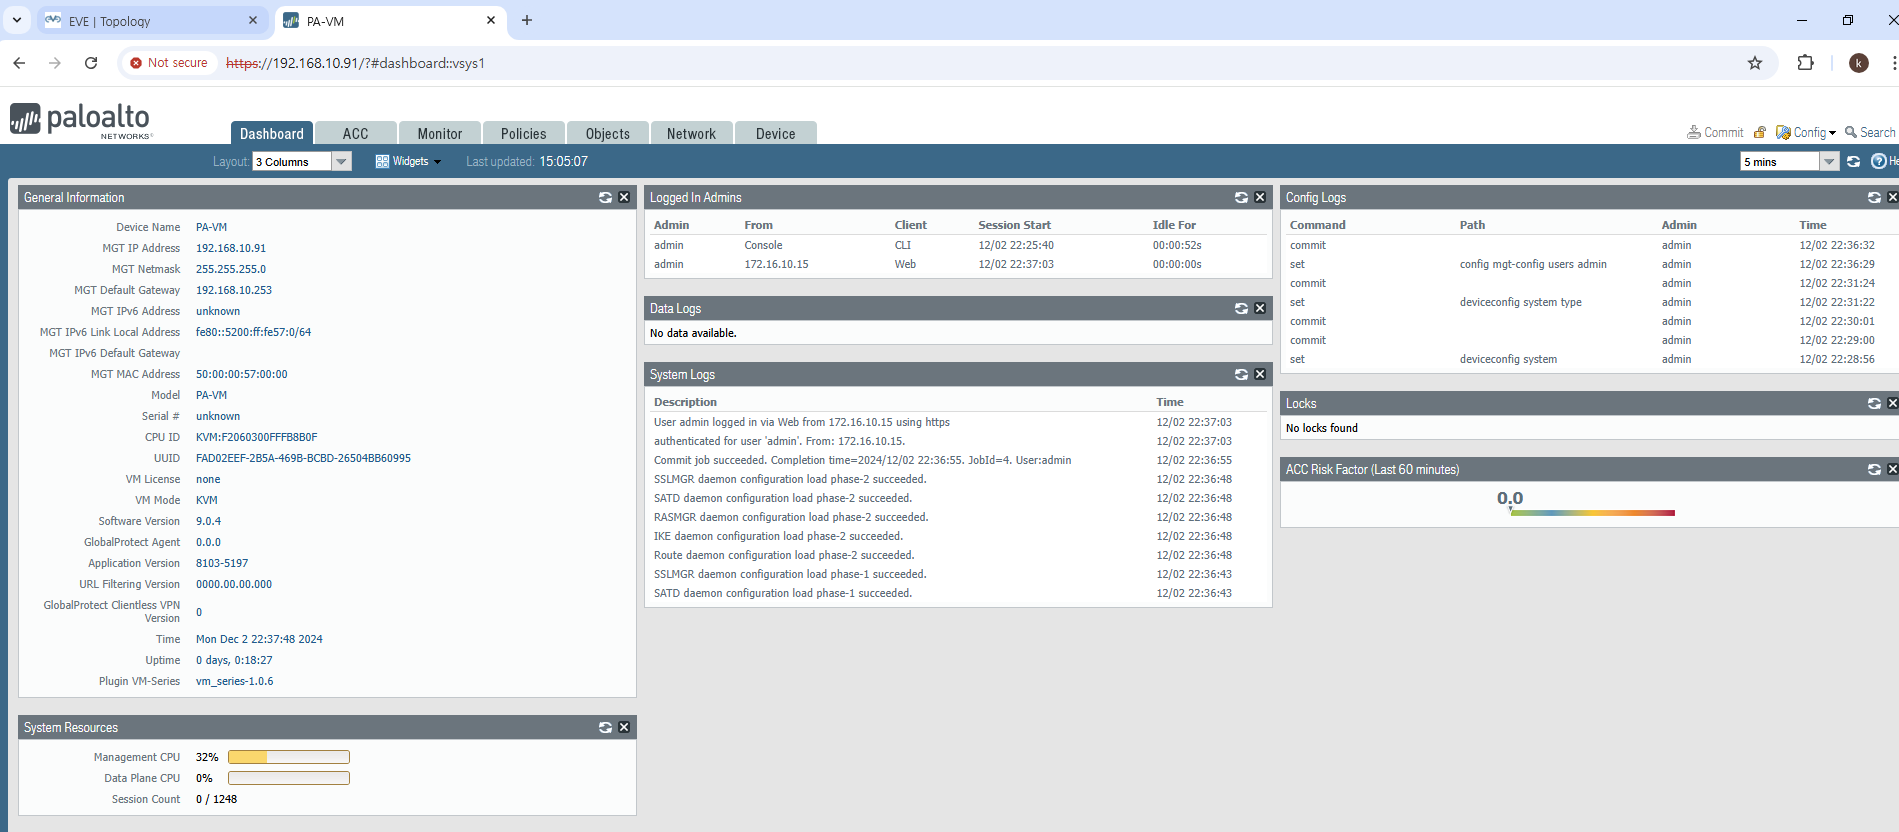Image resolution: width=1899 pixels, height=832 pixels.
Task: Expand the Config dropdown menu
Action: click(x=1806, y=132)
